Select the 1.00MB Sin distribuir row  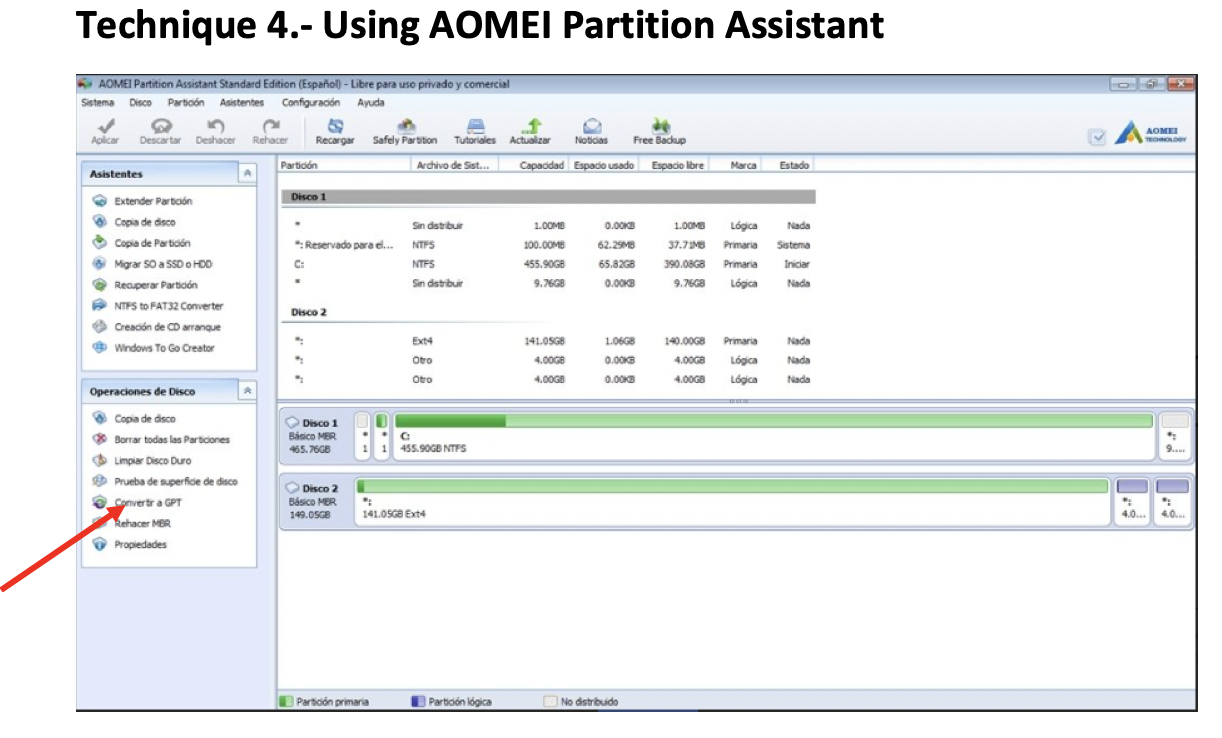(548, 226)
